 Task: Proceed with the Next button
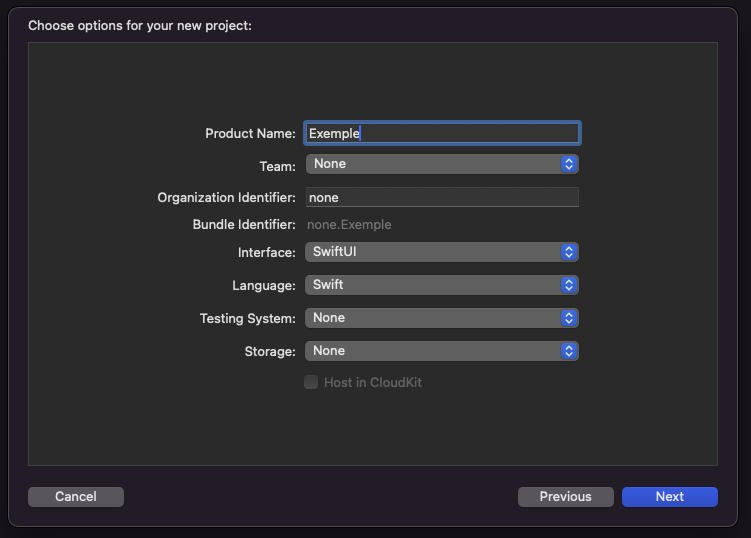[x=670, y=497]
